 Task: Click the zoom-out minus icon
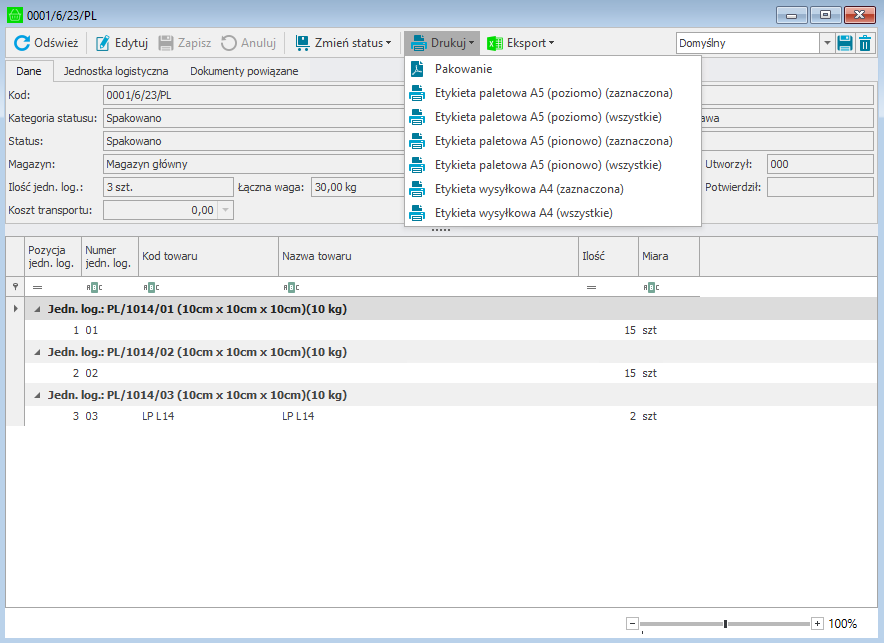632,623
